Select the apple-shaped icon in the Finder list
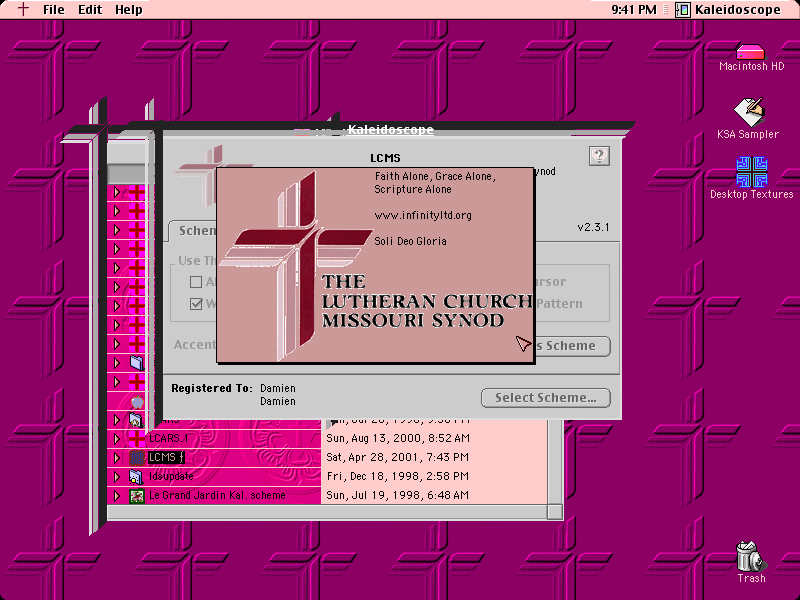This screenshot has height=600, width=800. point(137,402)
